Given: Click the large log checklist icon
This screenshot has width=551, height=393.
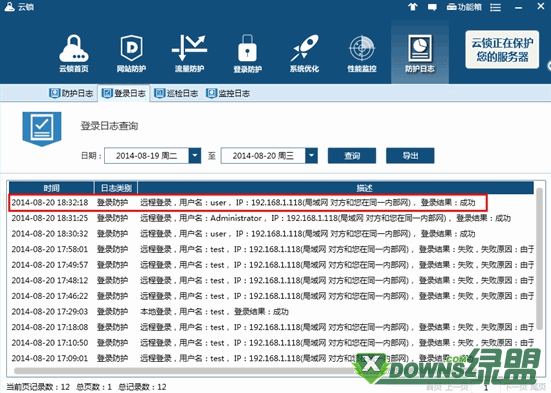Looking at the screenshot, I should pyautogui.click(x=42, y=129).
